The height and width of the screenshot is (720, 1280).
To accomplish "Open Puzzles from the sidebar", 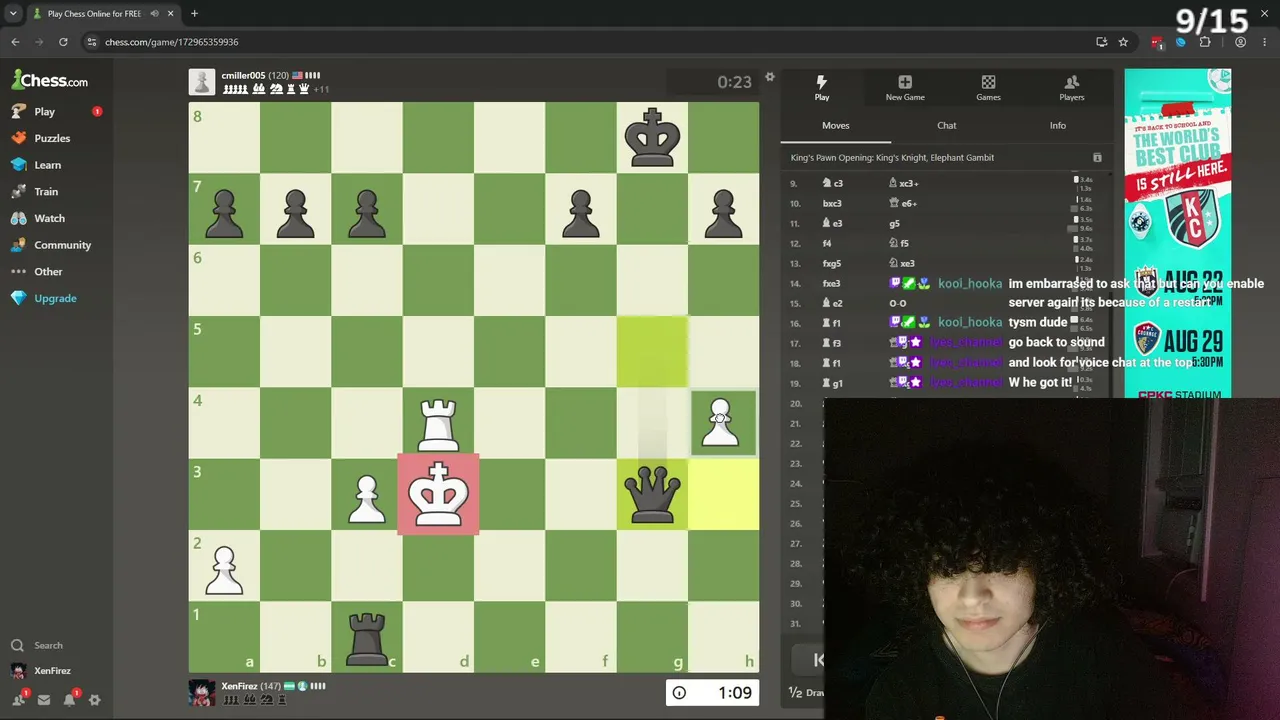I will click(52, 138).
